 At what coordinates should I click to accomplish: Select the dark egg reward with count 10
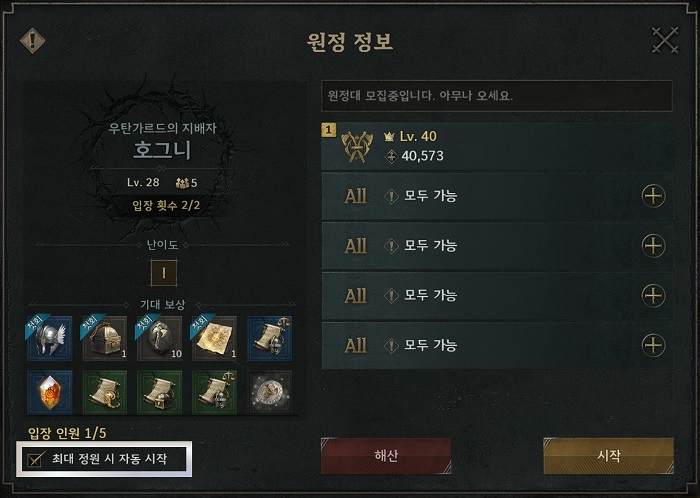pos(160,338)
